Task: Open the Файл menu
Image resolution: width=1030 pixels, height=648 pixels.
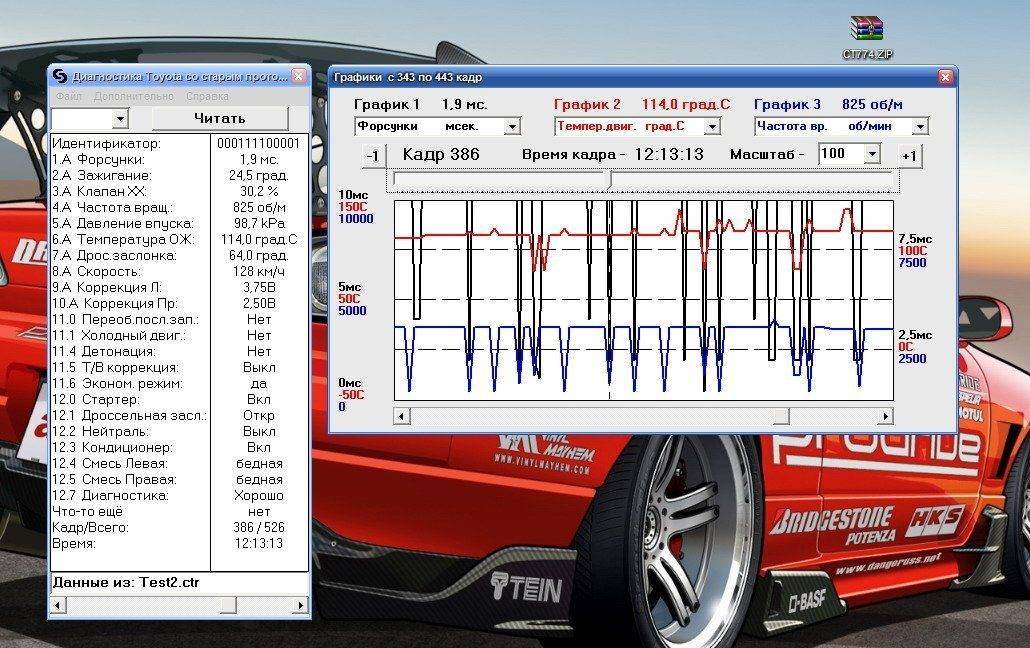Action: point(69,97)
